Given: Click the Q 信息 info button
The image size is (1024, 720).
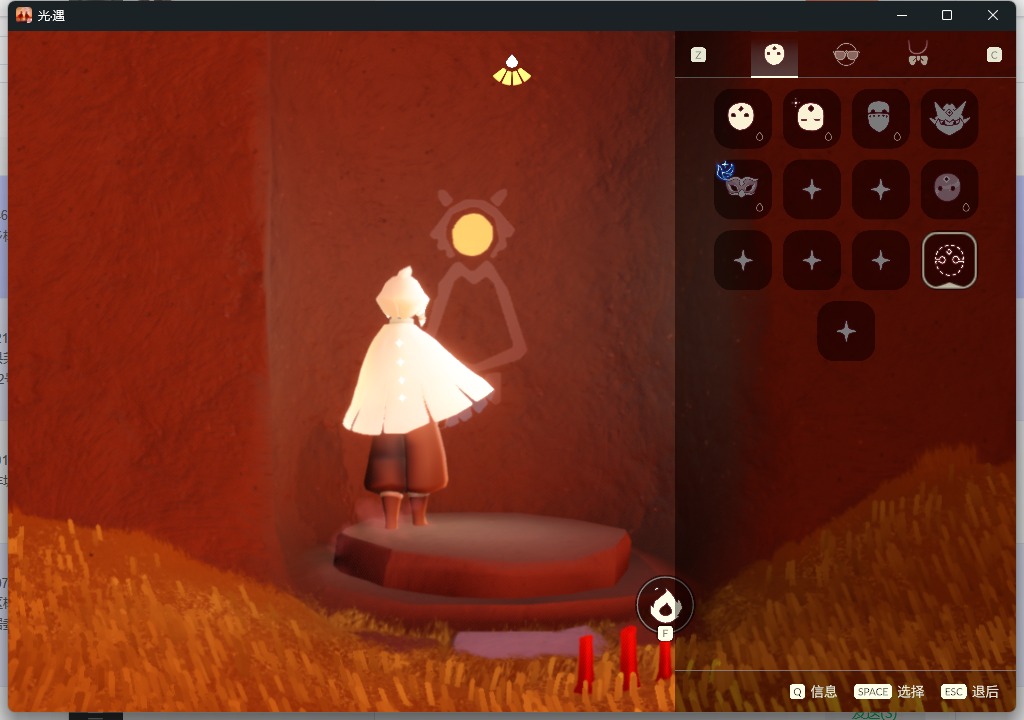Looking at the screenshot, I should (813, 691).
